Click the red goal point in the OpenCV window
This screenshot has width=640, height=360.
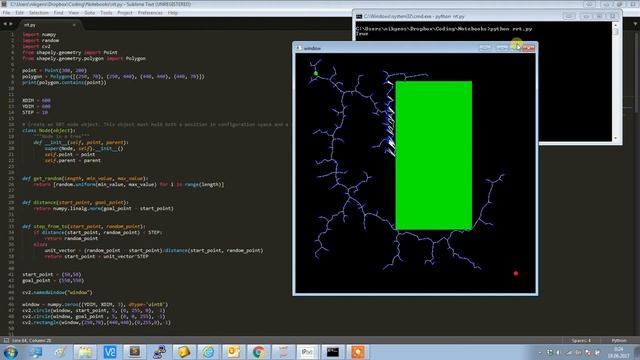(x=516, y=273)
